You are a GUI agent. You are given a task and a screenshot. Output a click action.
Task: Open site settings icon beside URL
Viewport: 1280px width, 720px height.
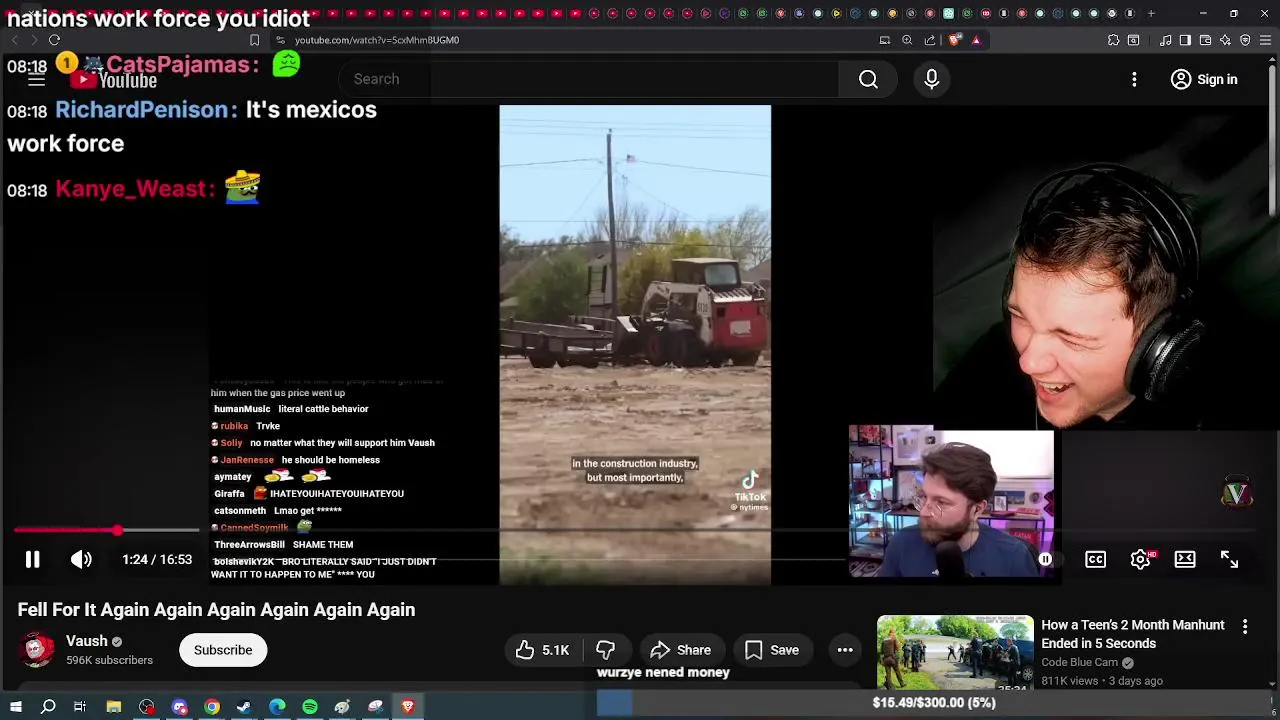pos(280,40)
